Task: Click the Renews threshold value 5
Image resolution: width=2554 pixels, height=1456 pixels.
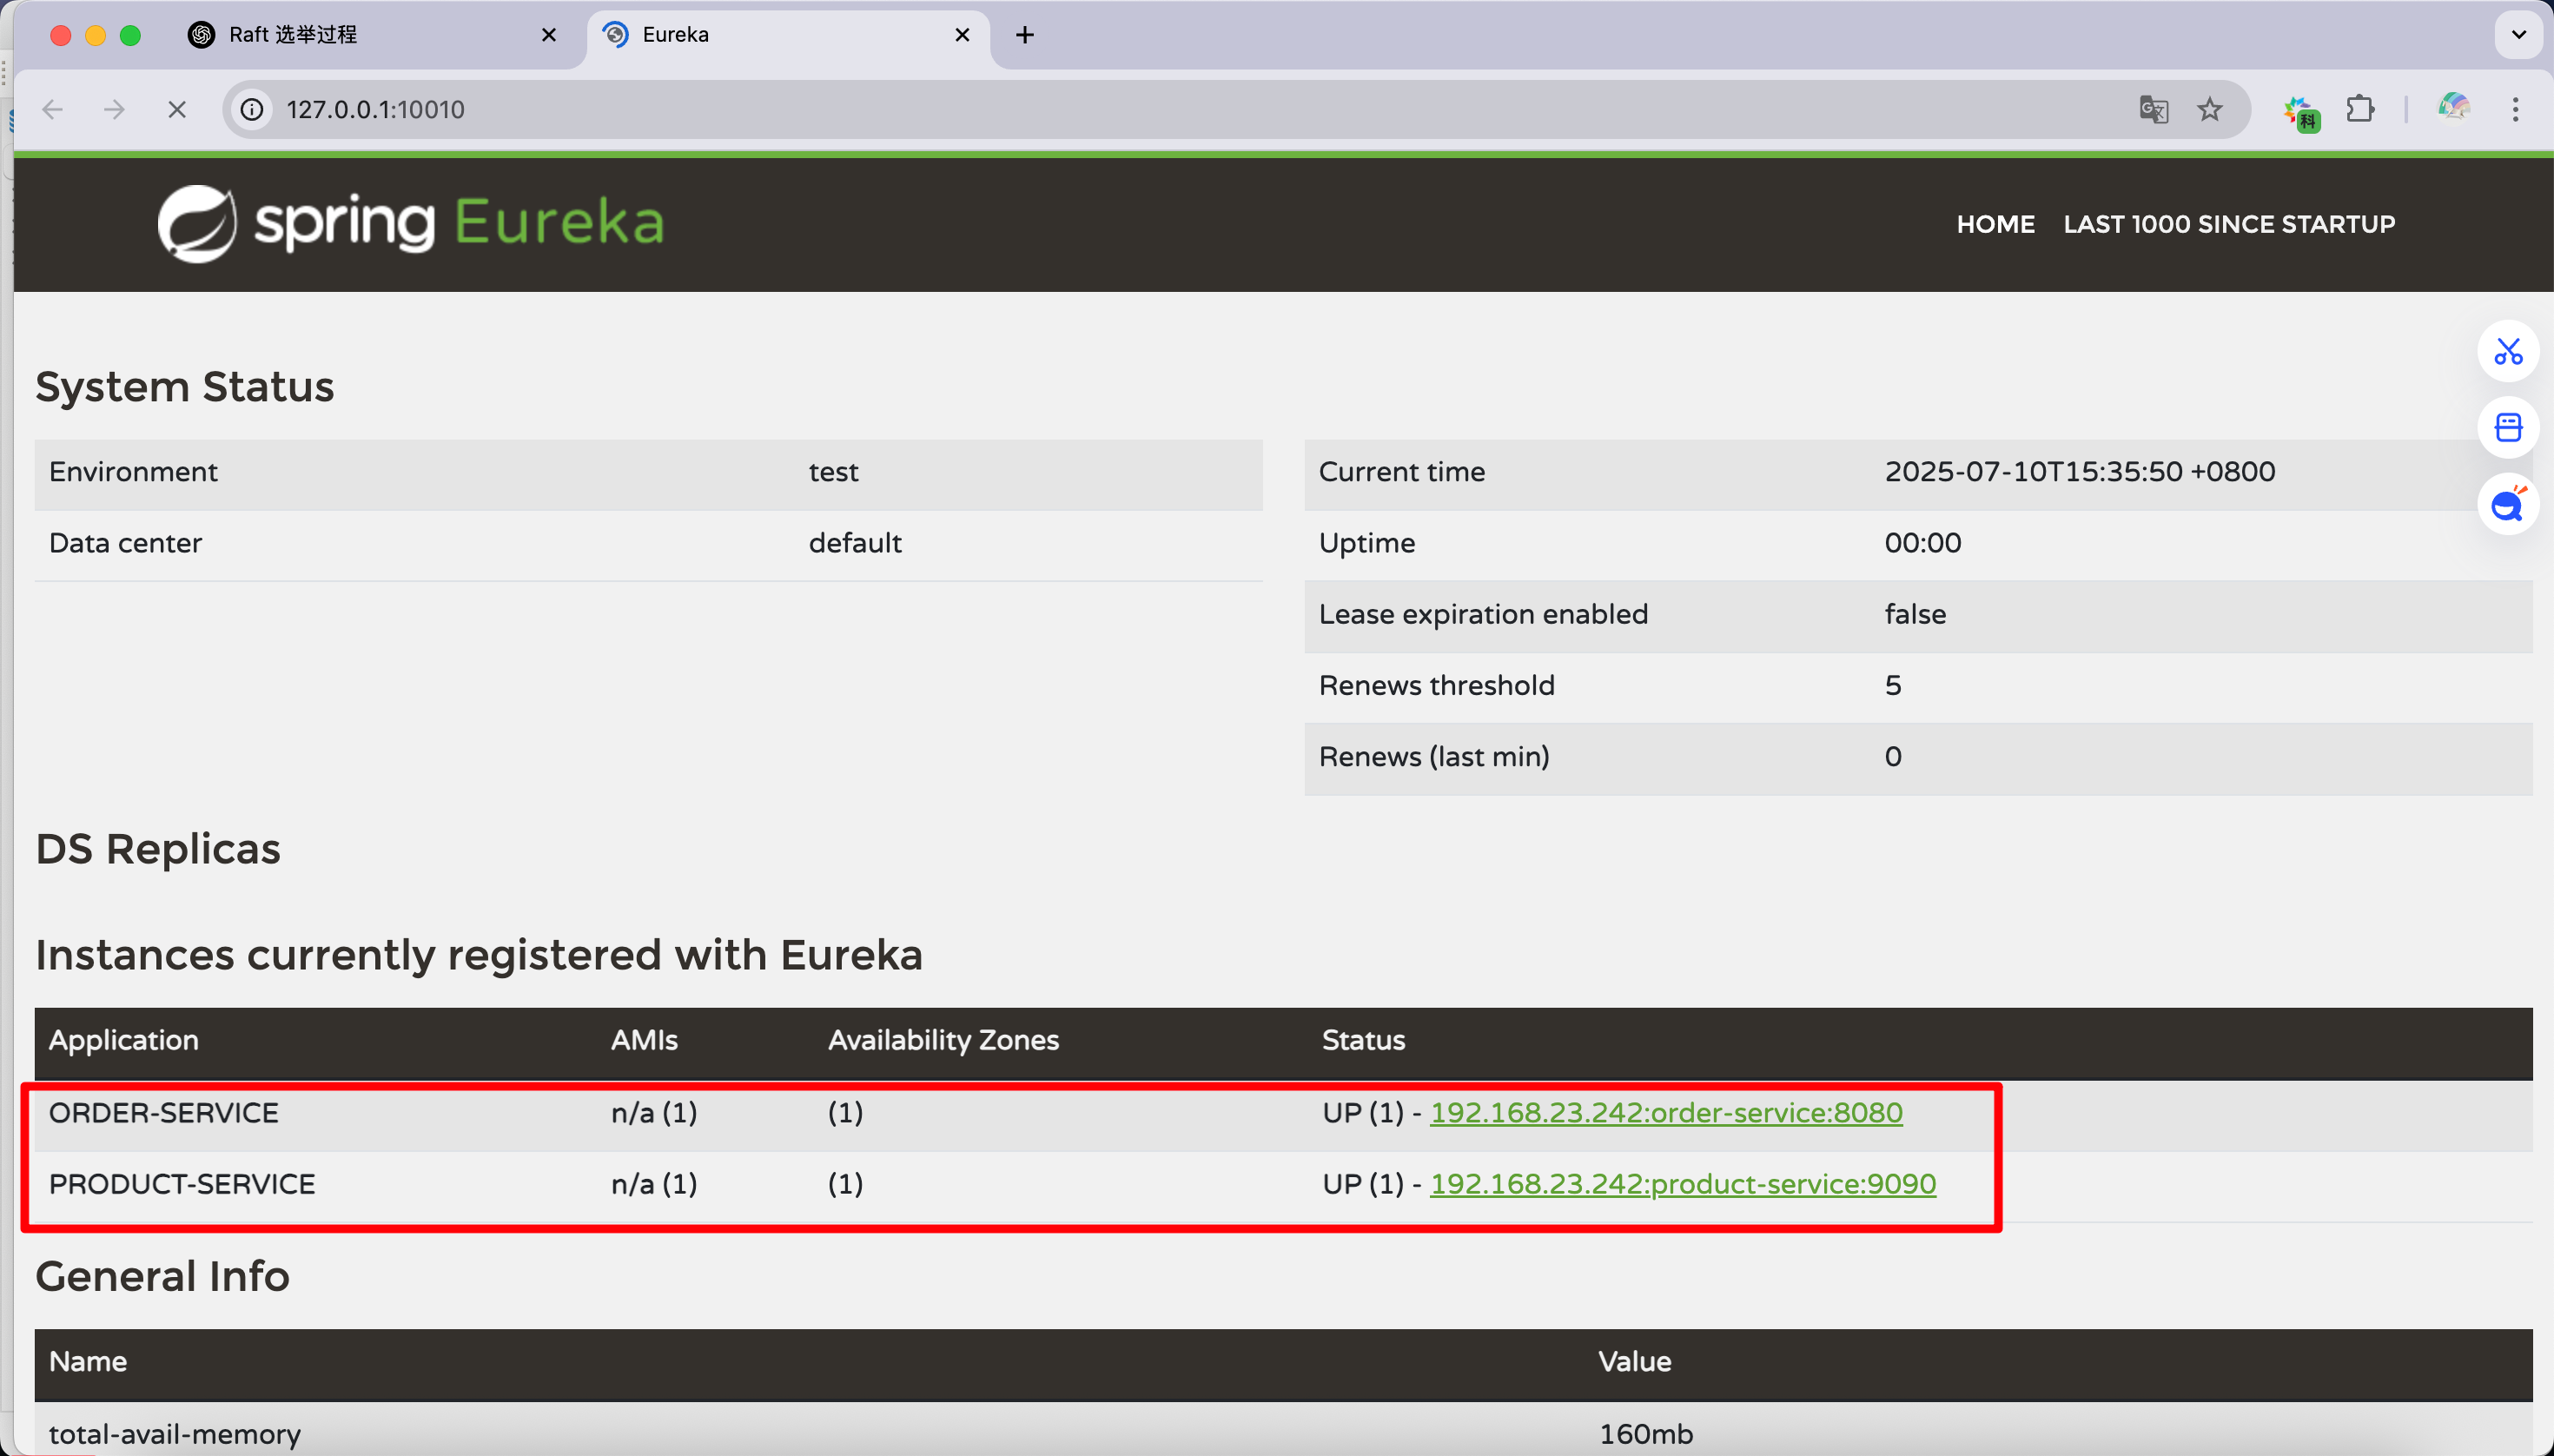Action: (x=1893, y=685)
